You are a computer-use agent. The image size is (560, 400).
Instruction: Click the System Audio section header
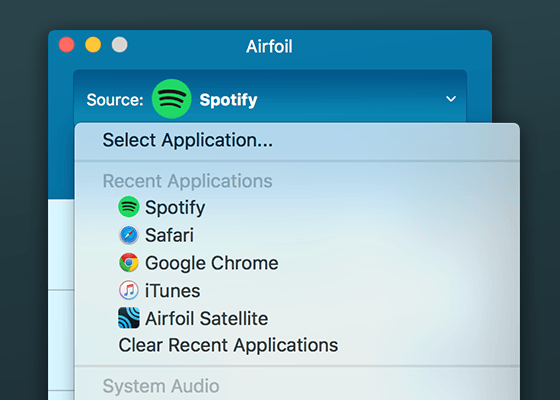161,386
